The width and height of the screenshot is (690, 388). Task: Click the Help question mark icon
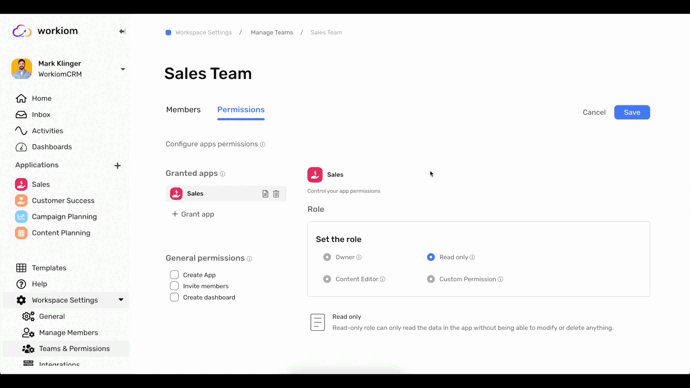pos(21,284)
